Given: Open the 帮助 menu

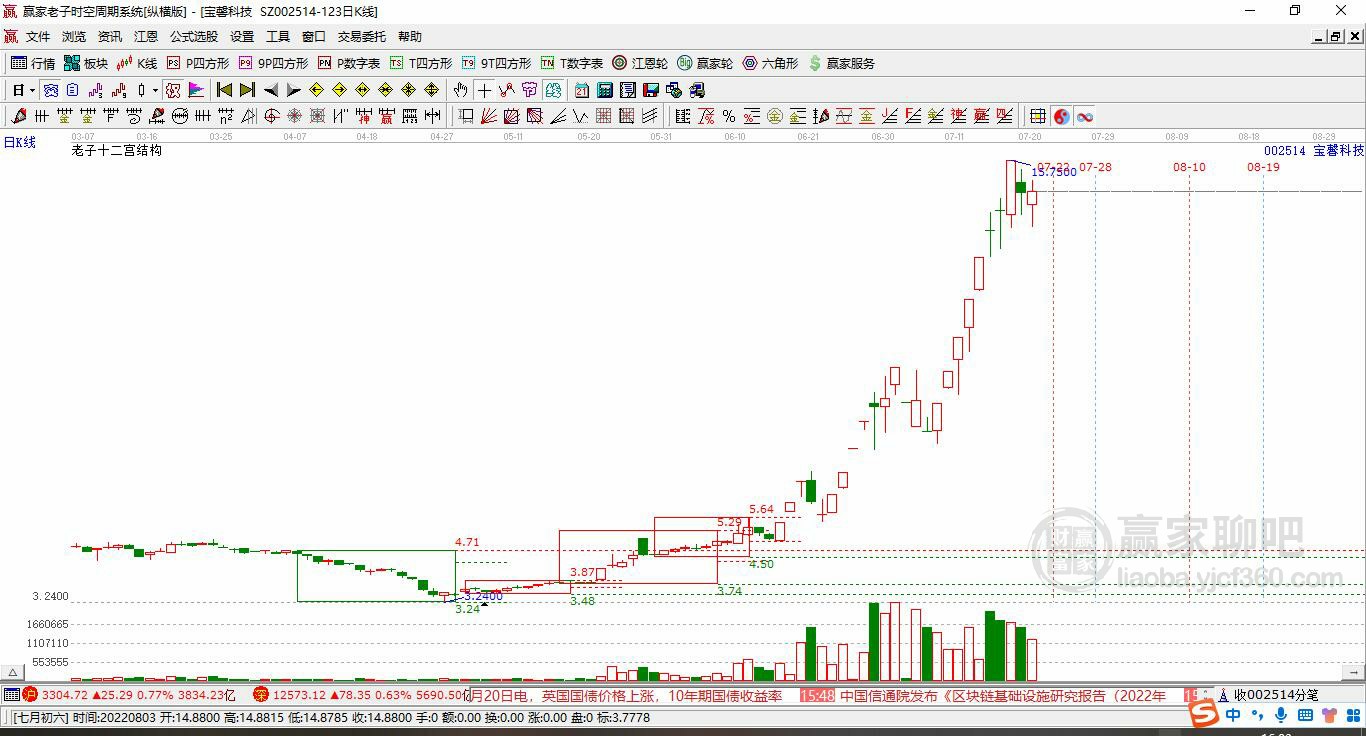Looking at the screenshot, I should click(x=410, y=37).
